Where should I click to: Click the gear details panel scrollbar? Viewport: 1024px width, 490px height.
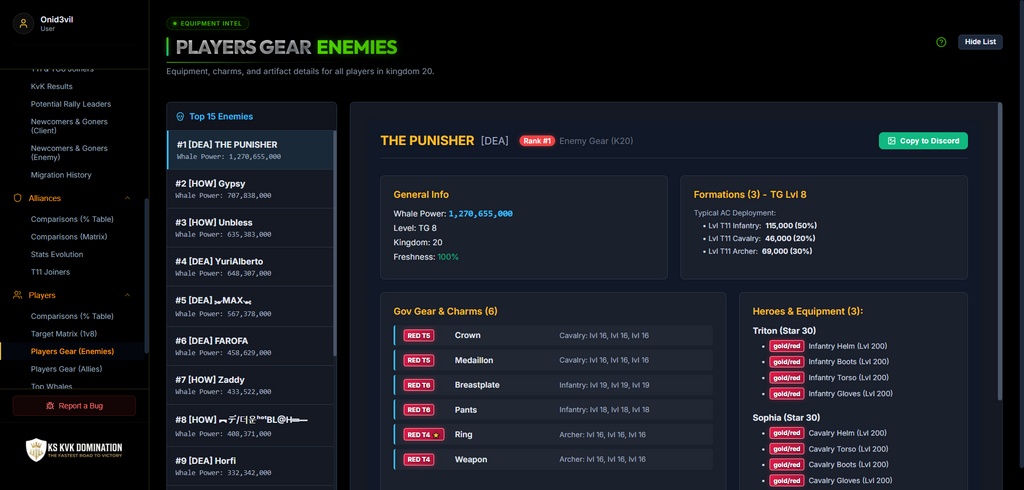pos(1000,252)
